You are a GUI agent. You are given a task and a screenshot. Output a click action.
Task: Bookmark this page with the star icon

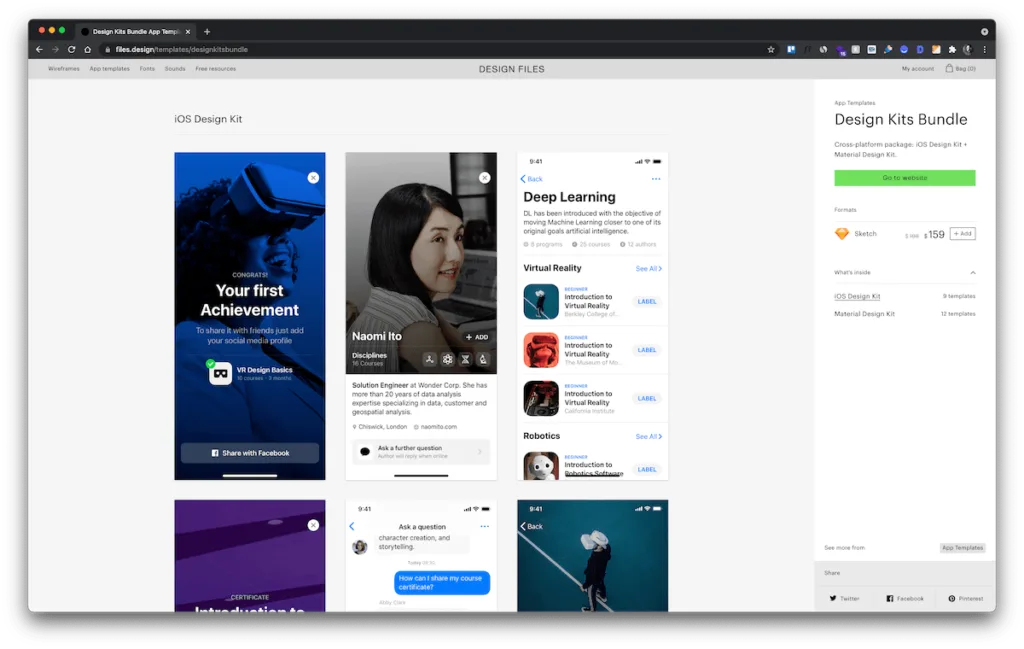[771, 50]
